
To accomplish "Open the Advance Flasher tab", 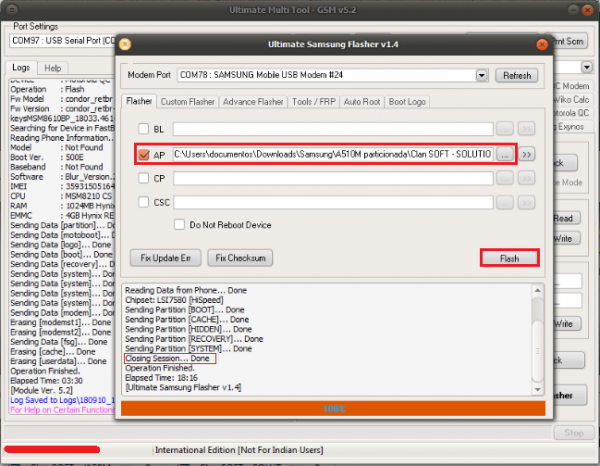I will point(253,102).
